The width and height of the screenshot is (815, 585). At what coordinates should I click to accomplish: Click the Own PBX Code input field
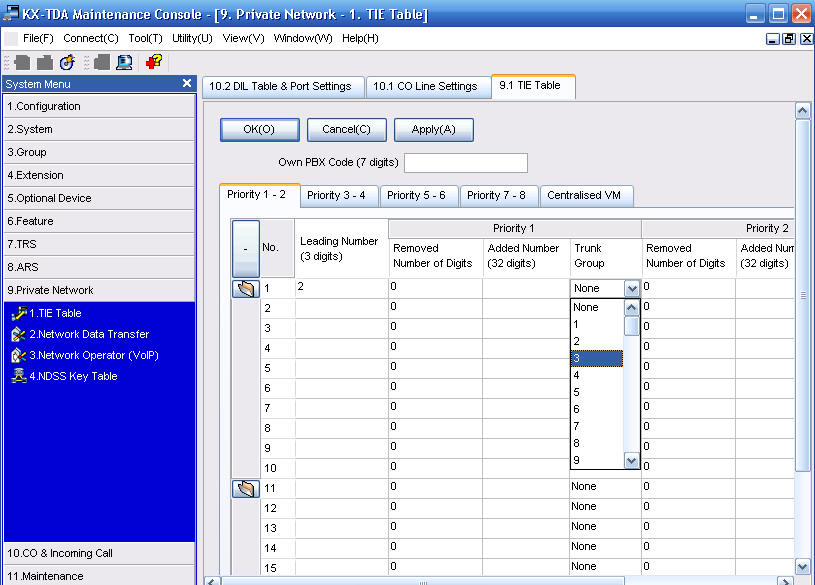pyautogui.click(x=466, y=163)
